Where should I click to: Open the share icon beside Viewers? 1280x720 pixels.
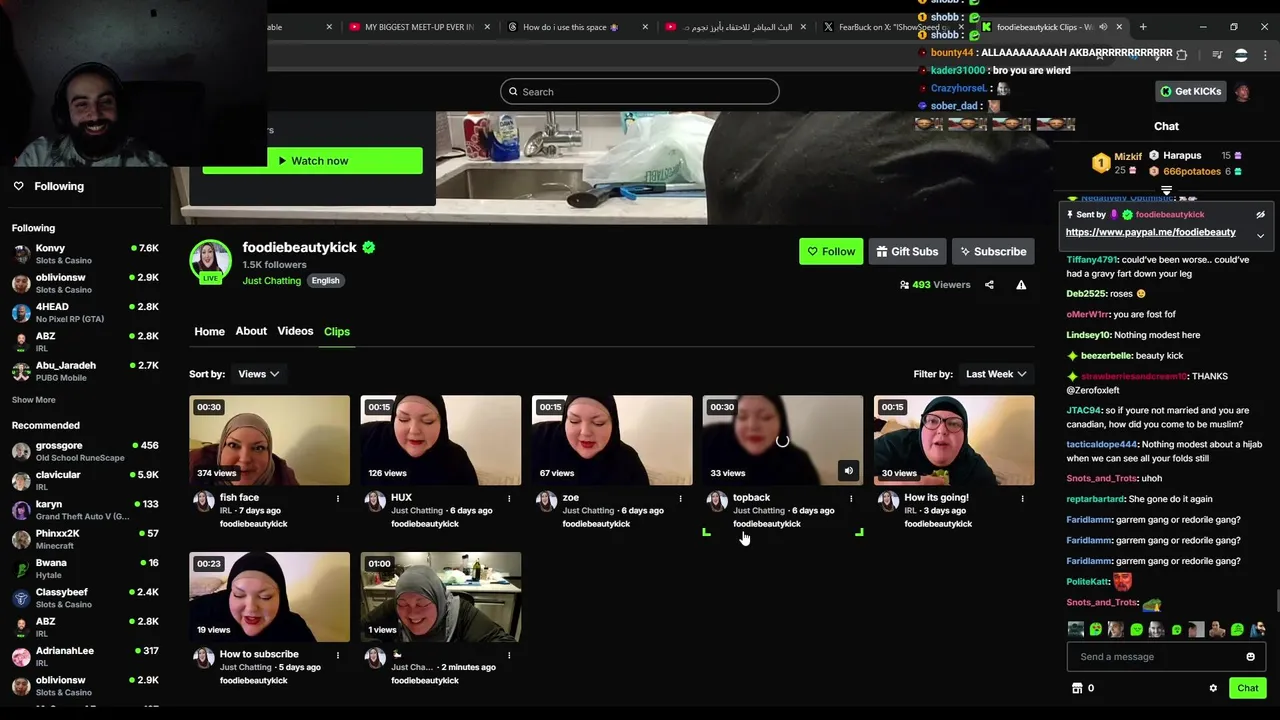989,285
